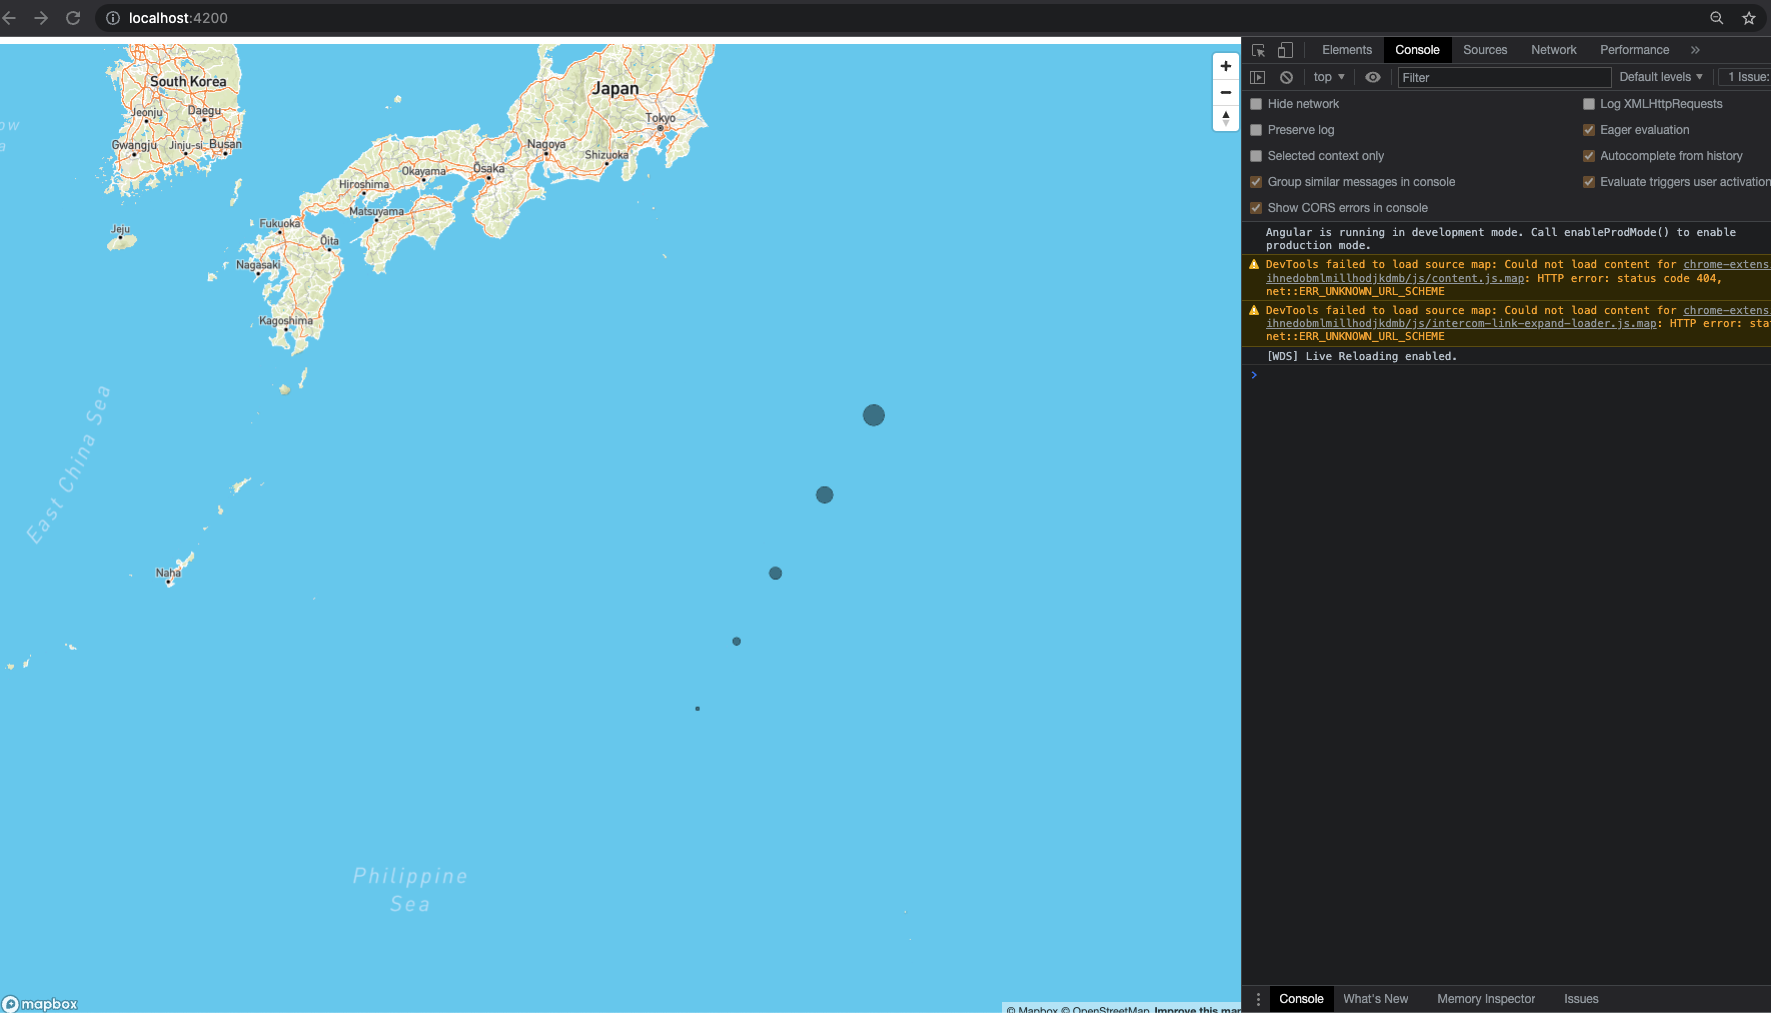Click the Mapbox logo
Viewport: 1771px width, 1013px height.
[41, 1003]
